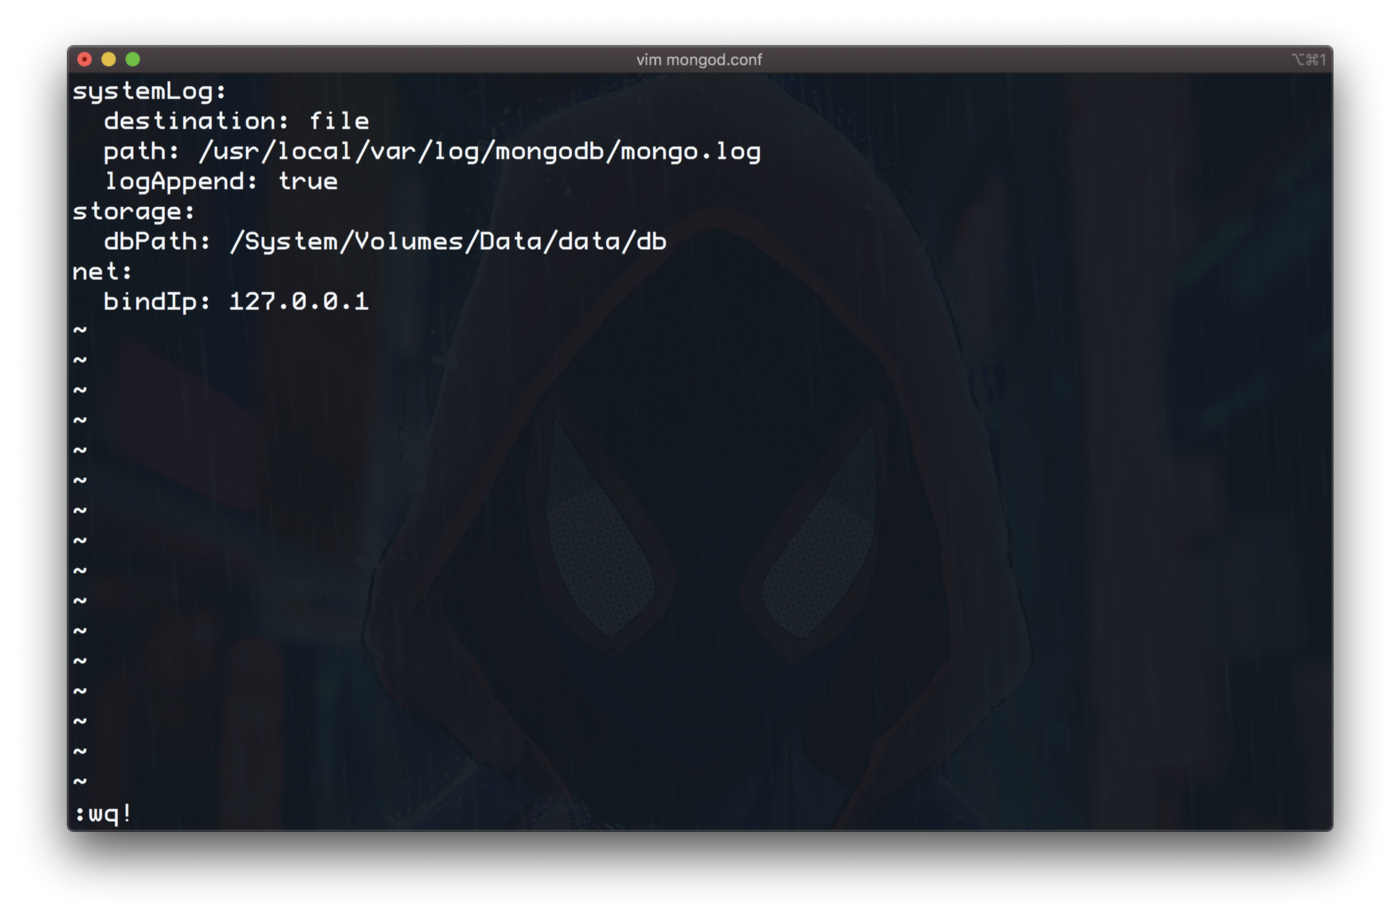The image size is (1400, 920).
Task: Click the mongo.log path value
Action: pyautogui.click(x=480, y=151)
